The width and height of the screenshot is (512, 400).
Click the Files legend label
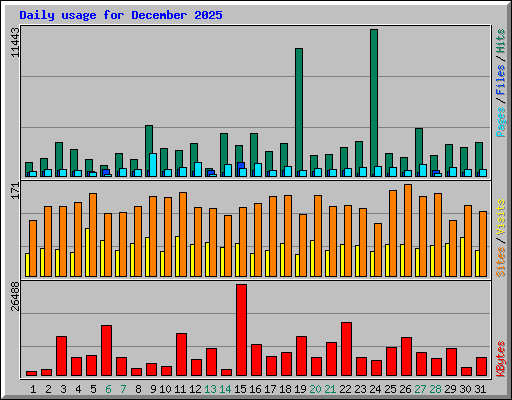click(x=501, y=80)
